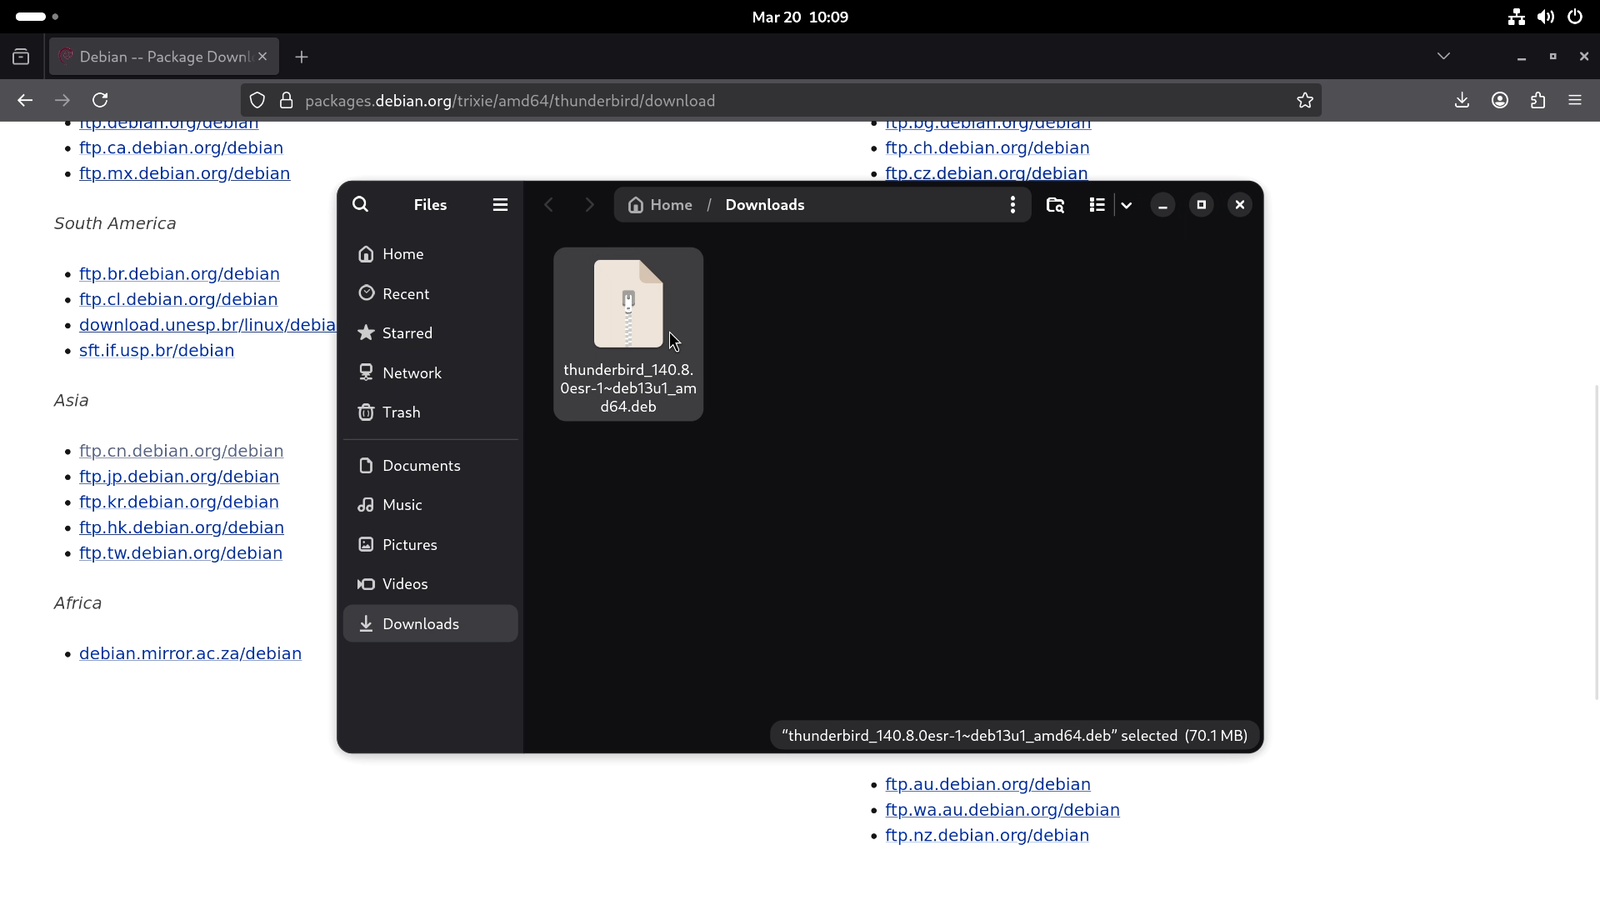Click Downloads in the path bar
The image size is (1600, 900).
765,204
